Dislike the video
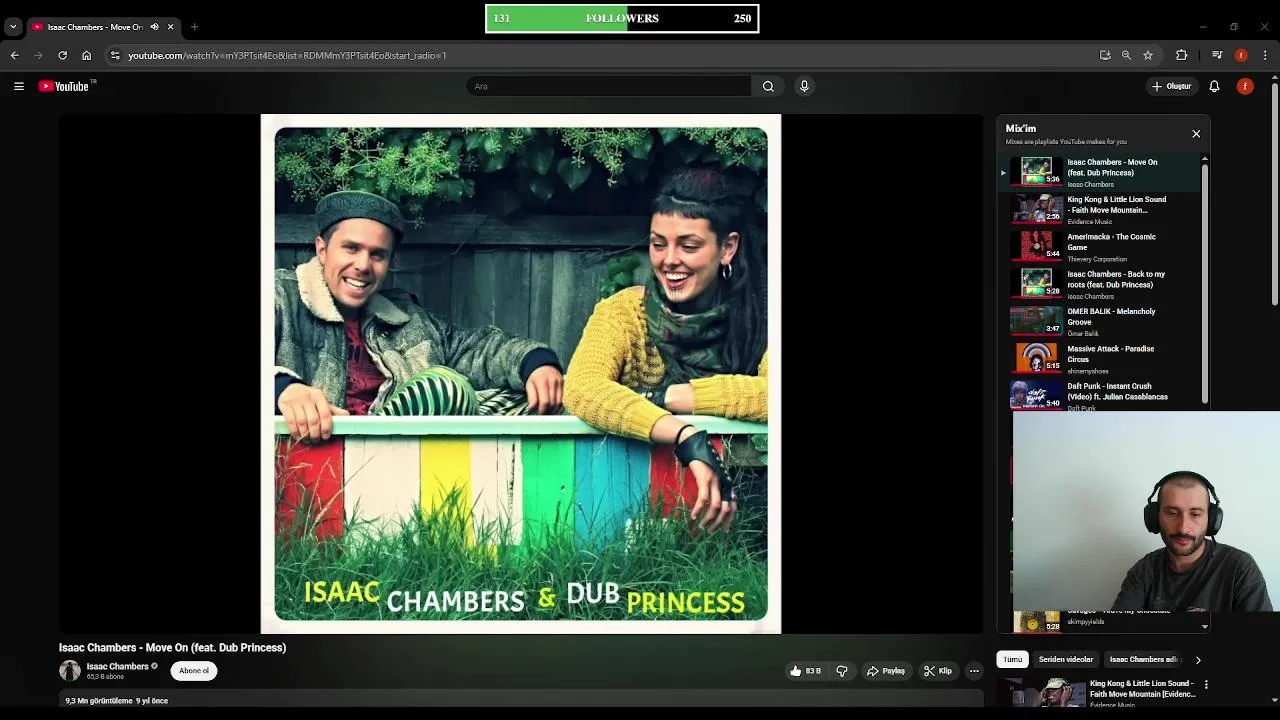This screenshot has height=720, width=1280. point(842,671)
